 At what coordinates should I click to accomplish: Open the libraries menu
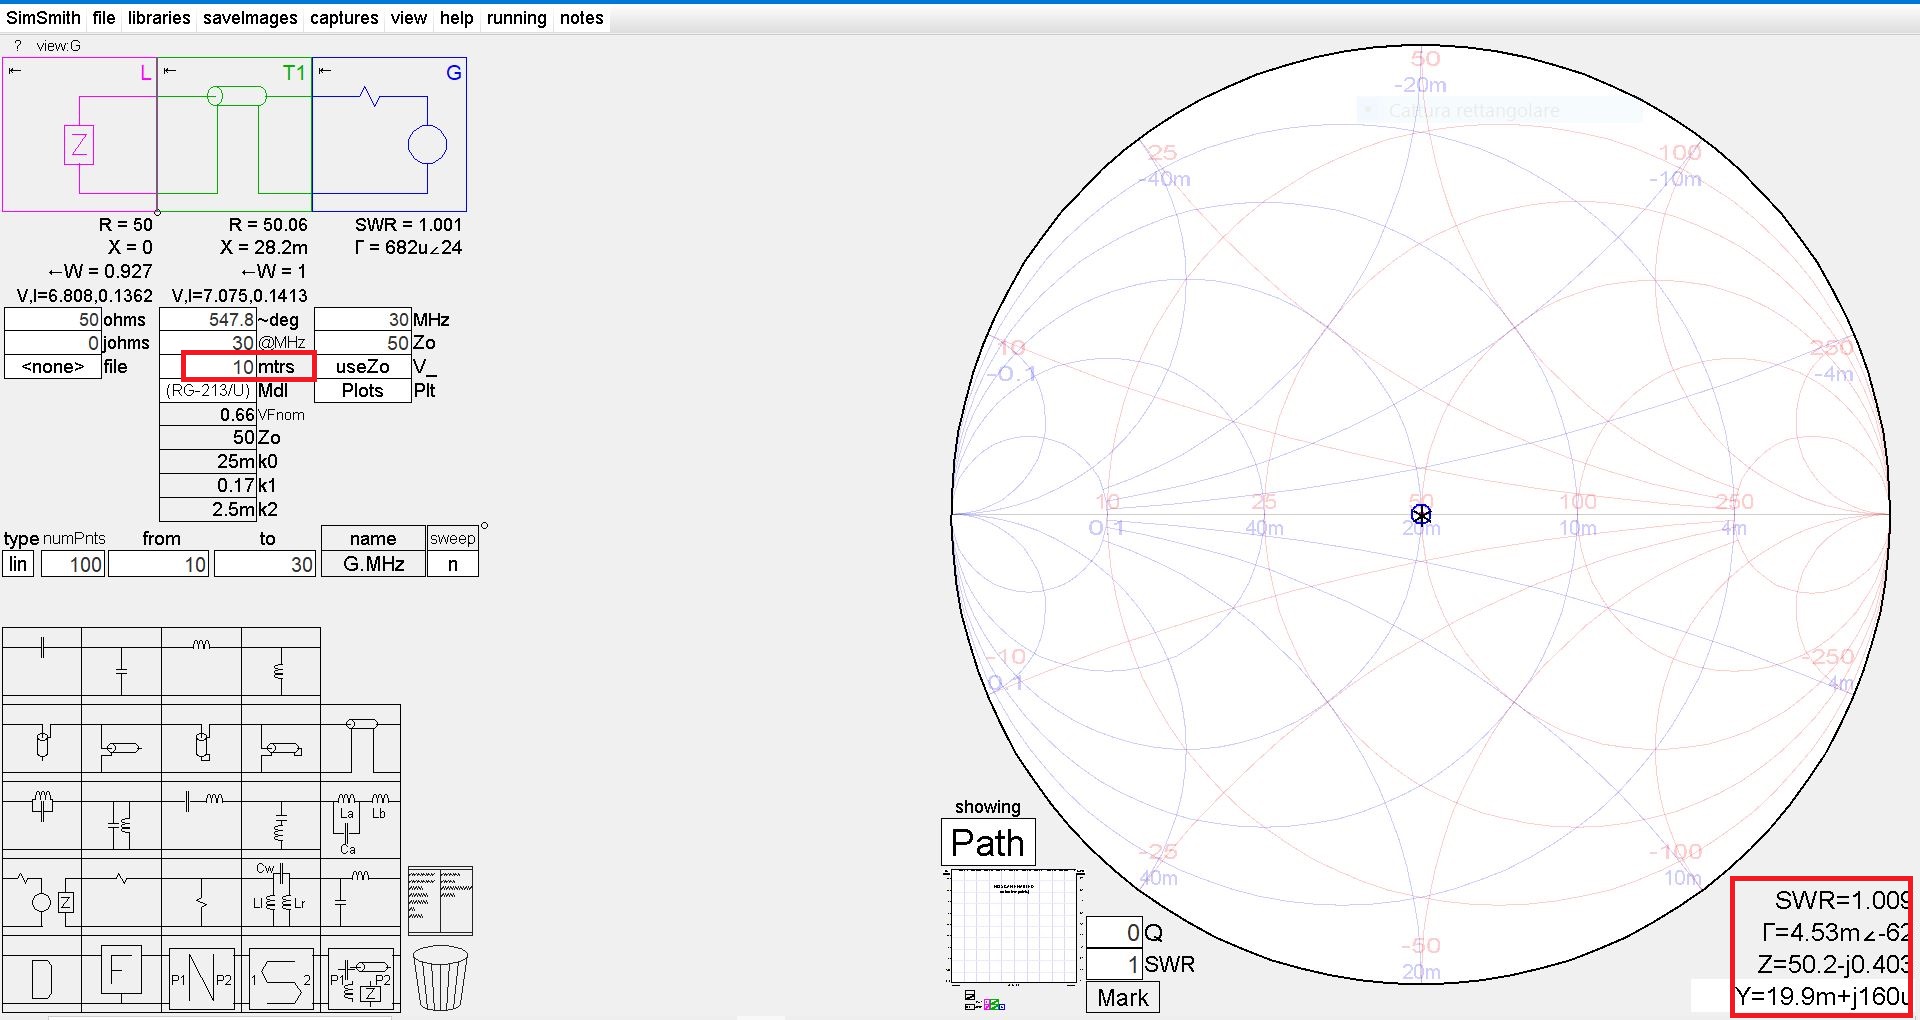[x=159, y=18]
